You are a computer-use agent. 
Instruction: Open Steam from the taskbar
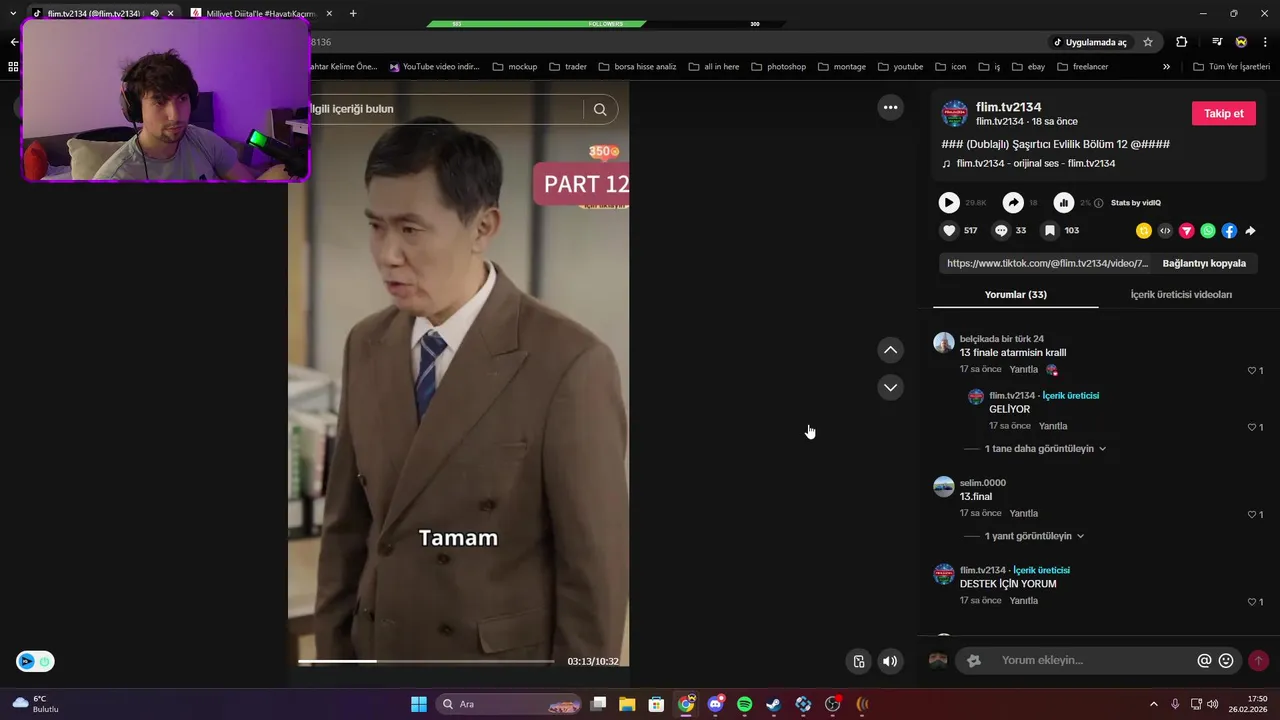click(774, 704)
